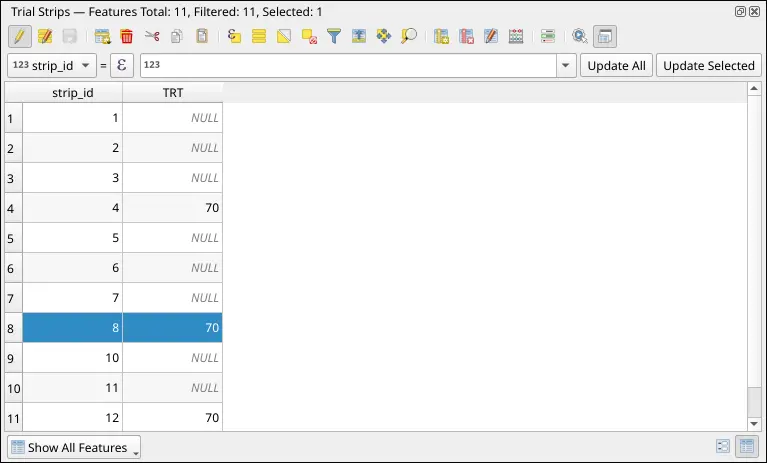
Task: Delete selected features with trash icon
Action: (x=126, y=37)
